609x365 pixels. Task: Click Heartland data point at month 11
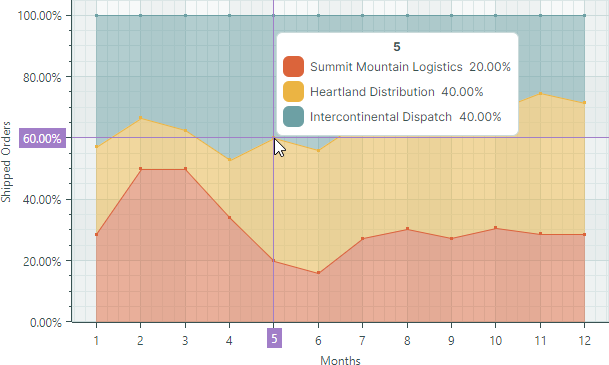click(540, 94)
